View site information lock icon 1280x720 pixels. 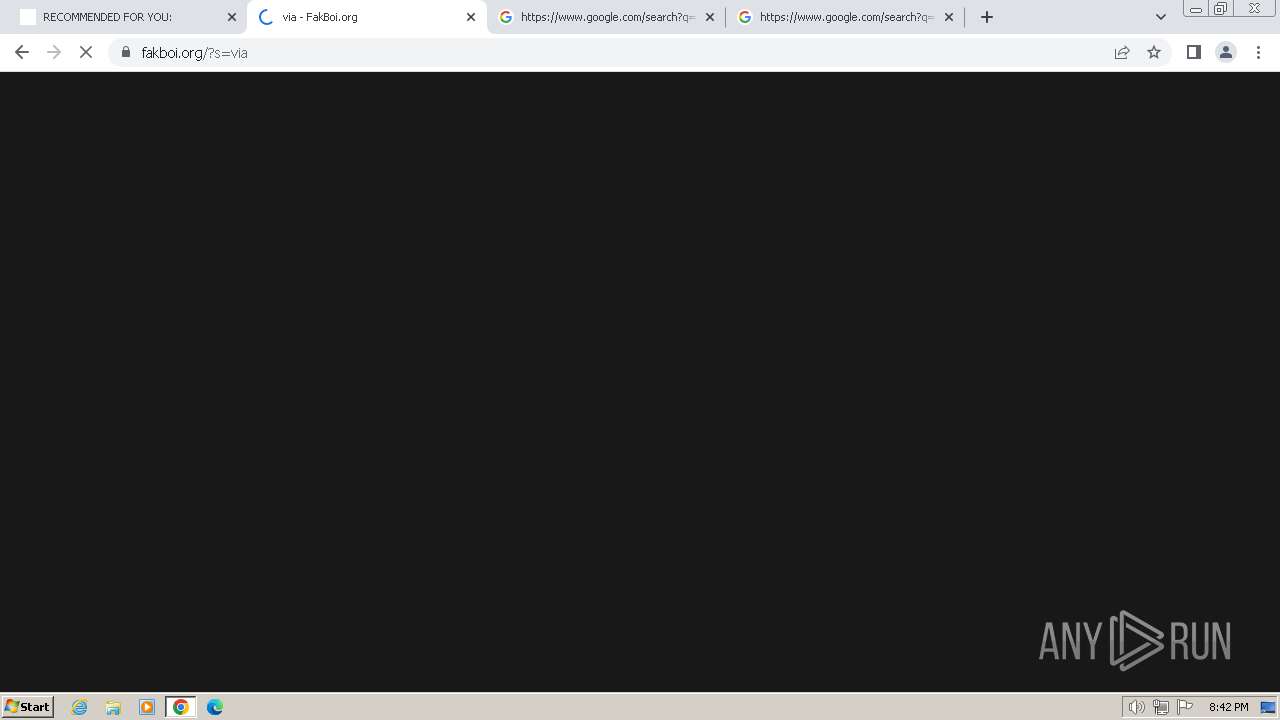pos(126,52)
